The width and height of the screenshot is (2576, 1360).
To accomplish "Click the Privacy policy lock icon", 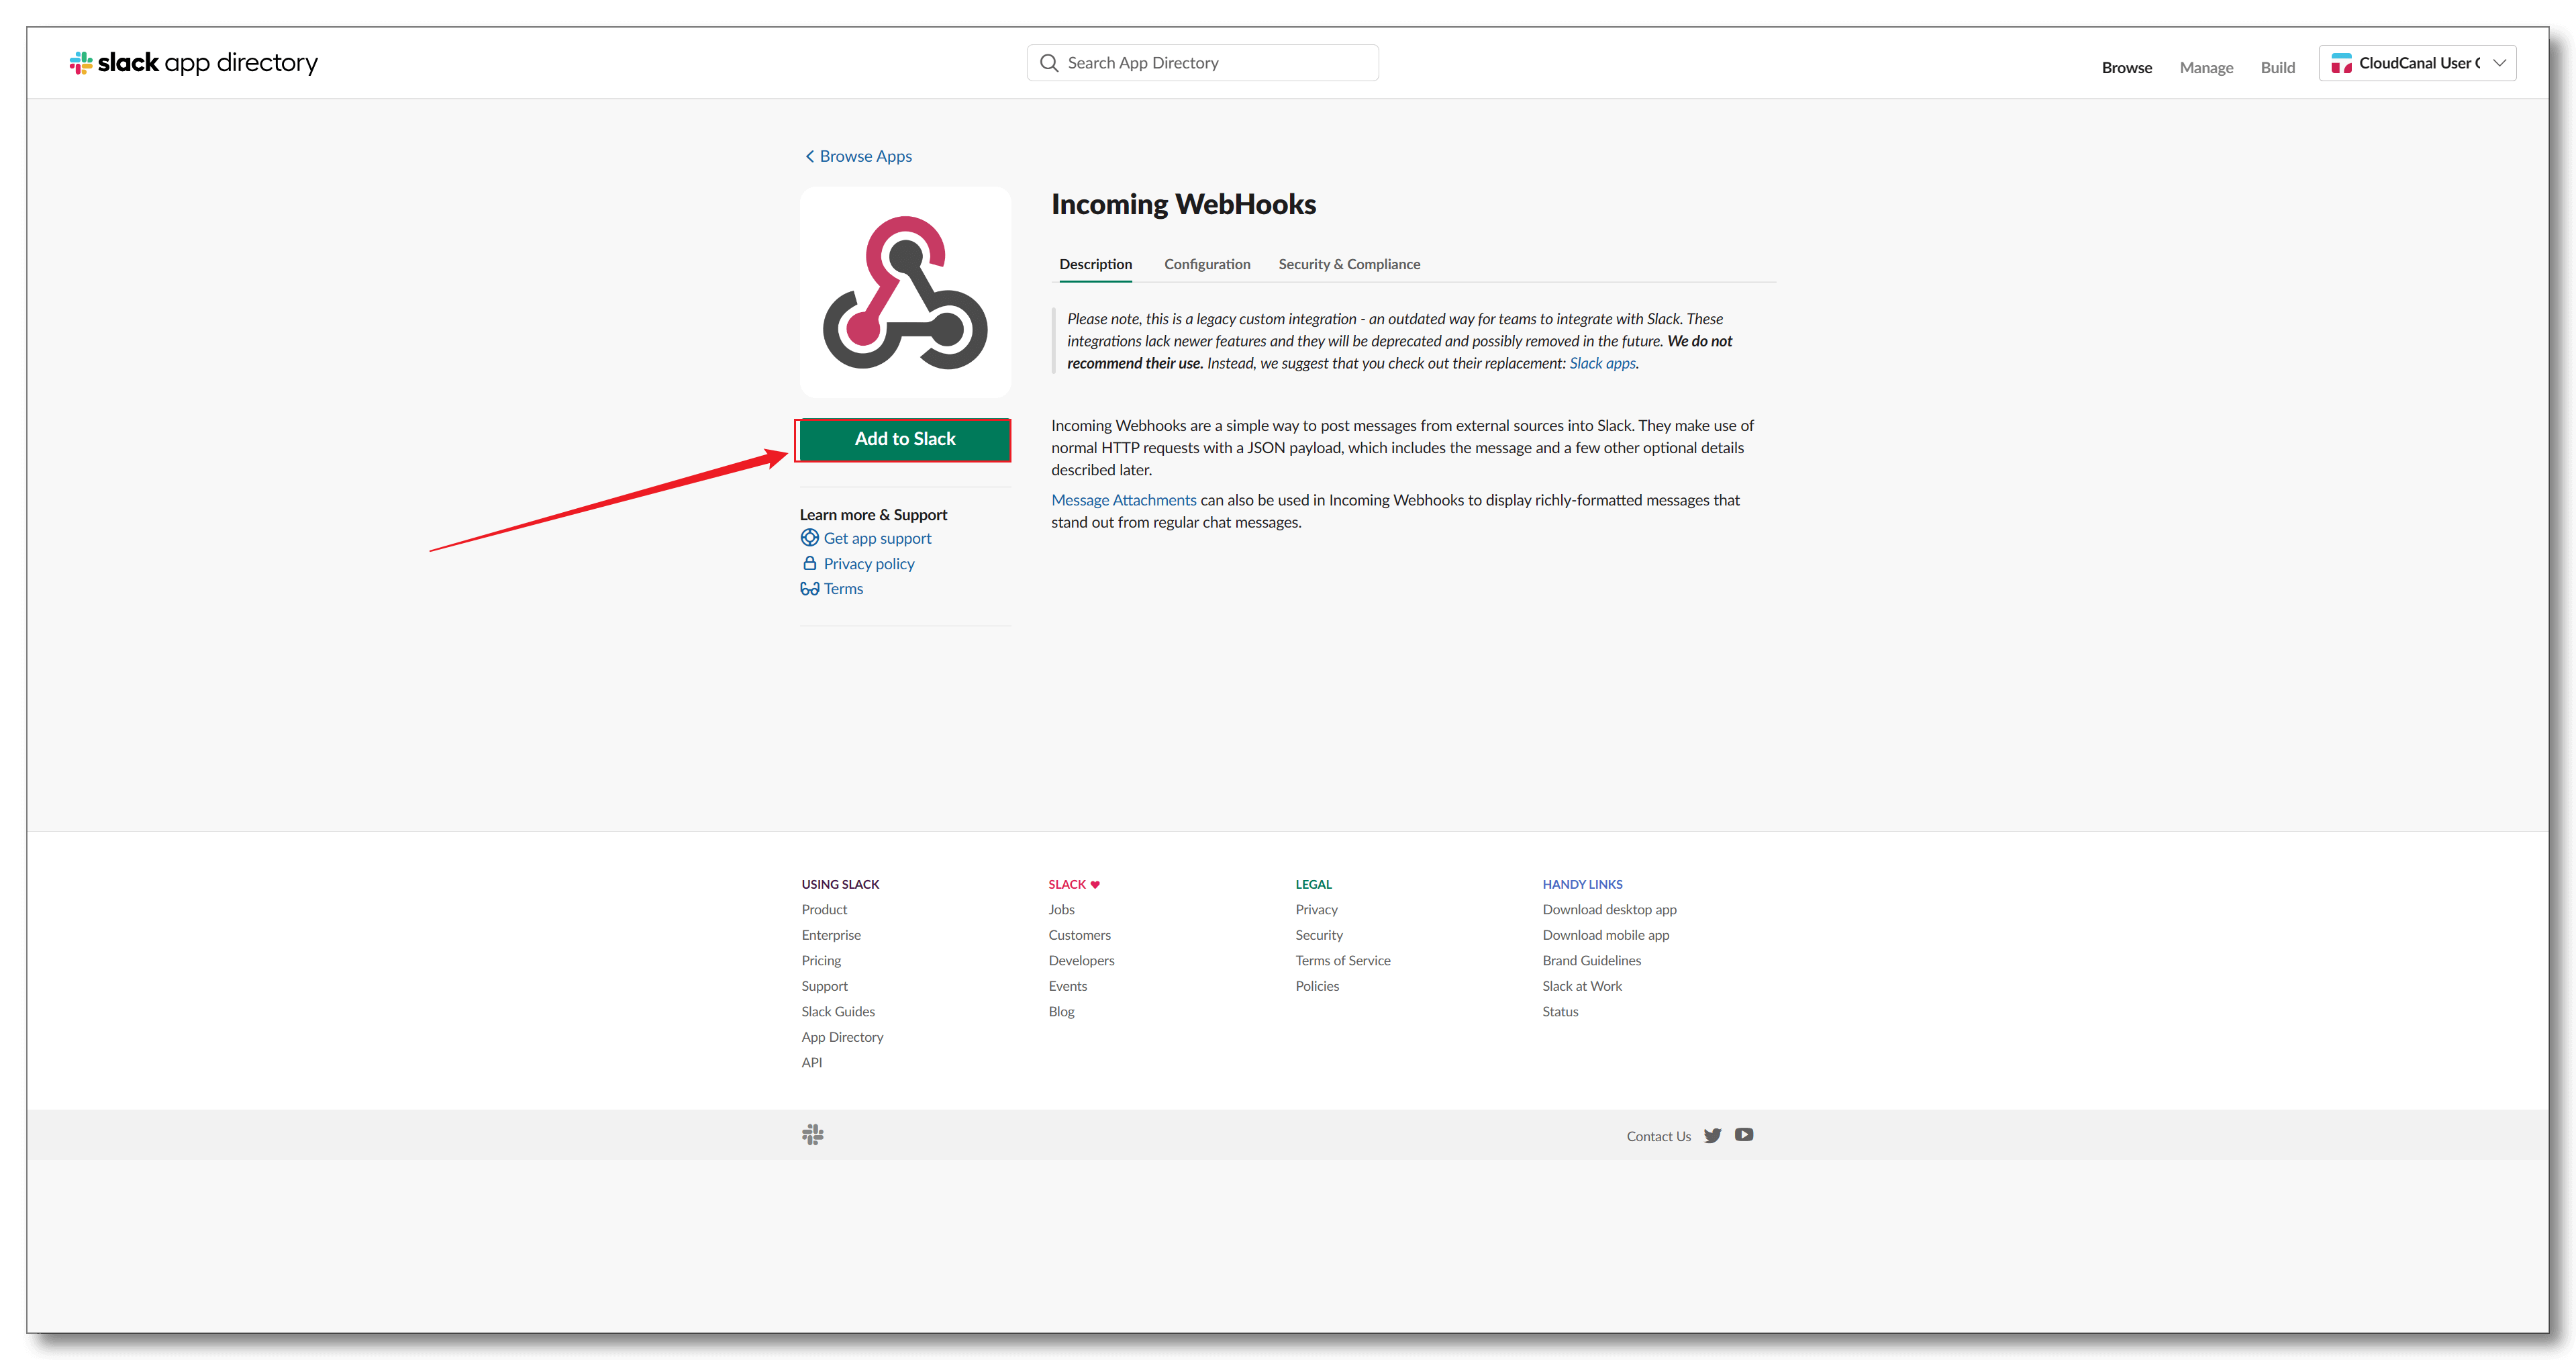I will coord(810,564).
